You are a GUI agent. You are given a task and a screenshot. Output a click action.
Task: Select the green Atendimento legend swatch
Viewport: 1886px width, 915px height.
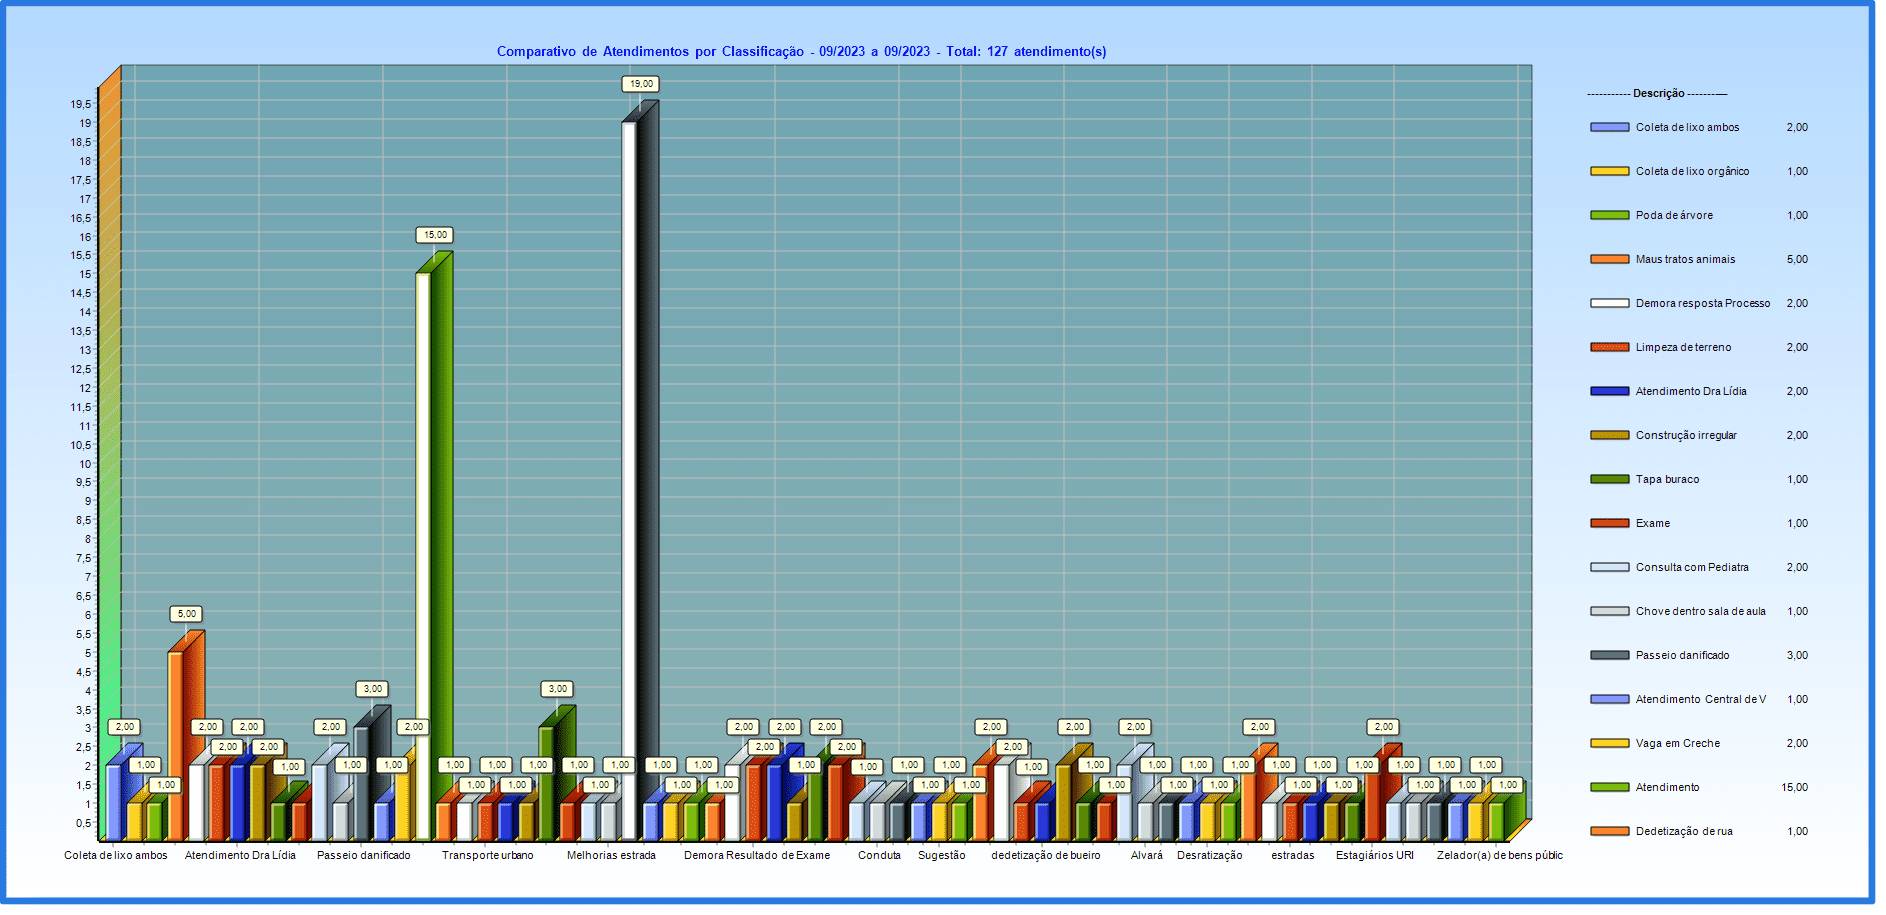click(x=1609, y=787)
